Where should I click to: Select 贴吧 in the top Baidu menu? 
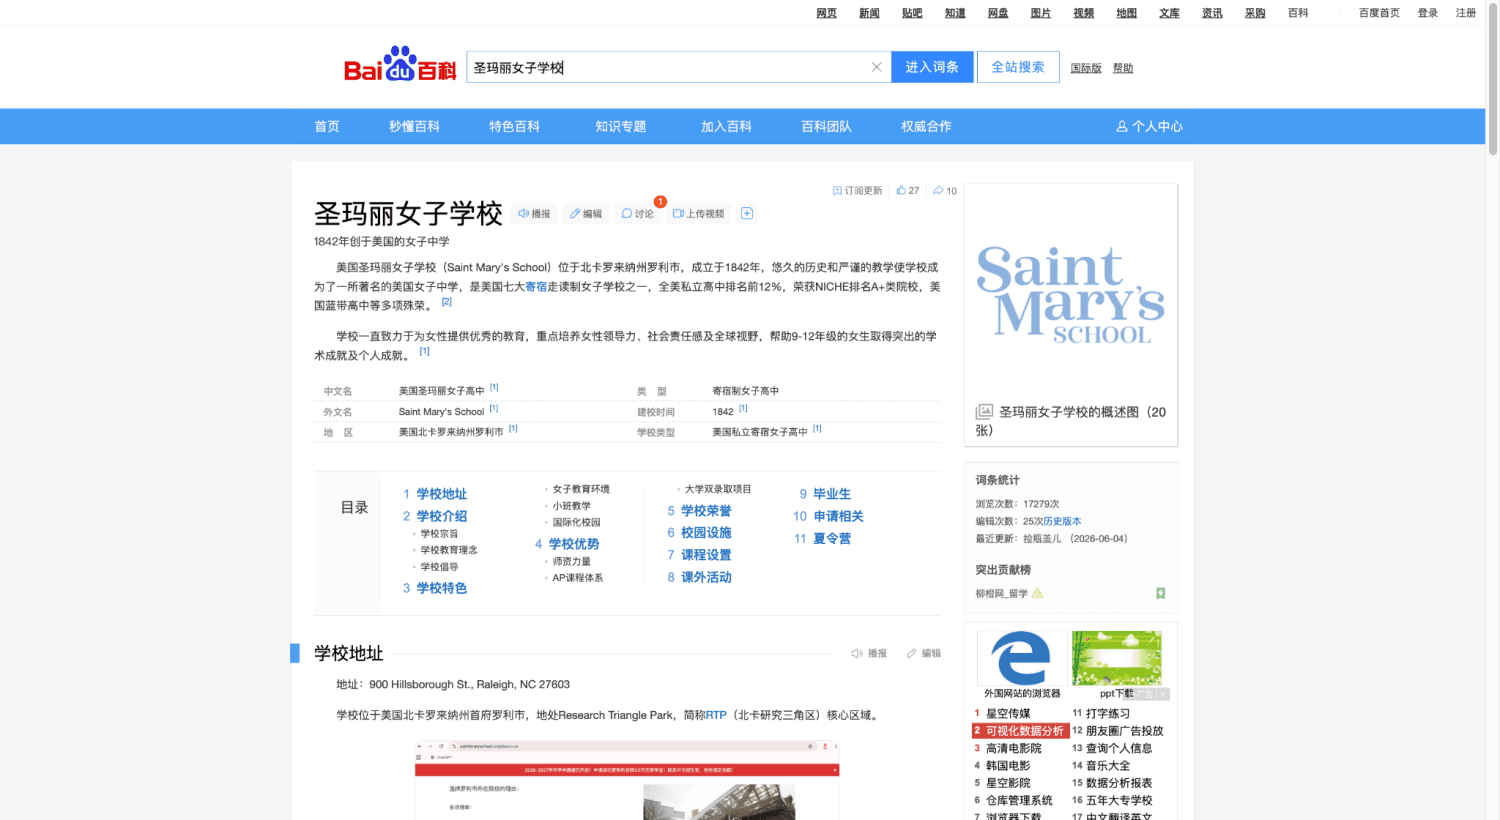912,13
